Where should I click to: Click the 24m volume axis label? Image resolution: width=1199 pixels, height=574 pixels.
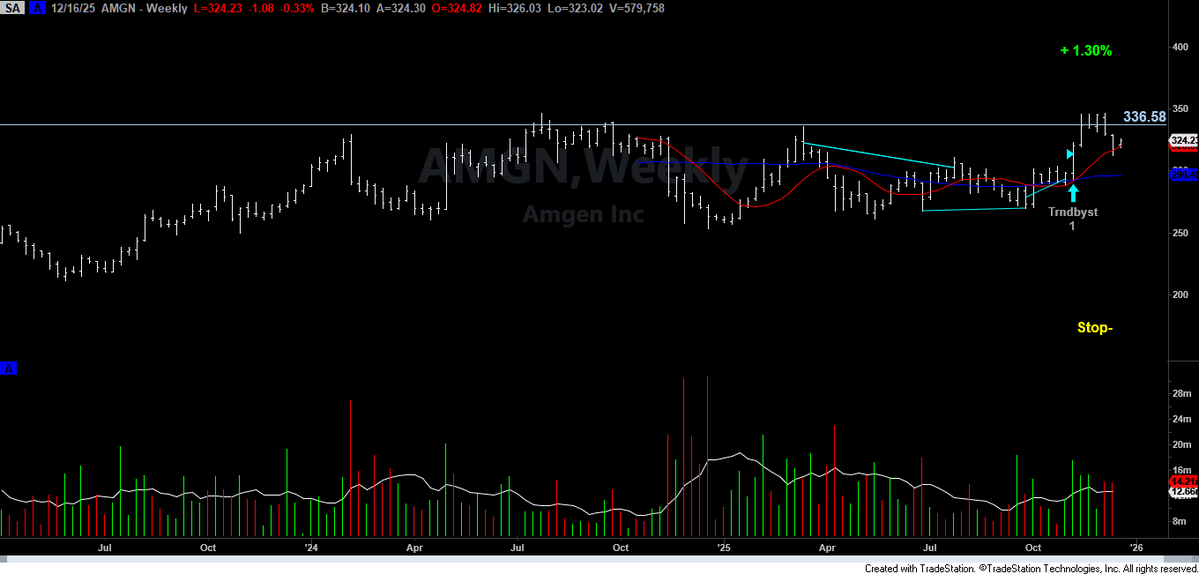(1181, 419)
